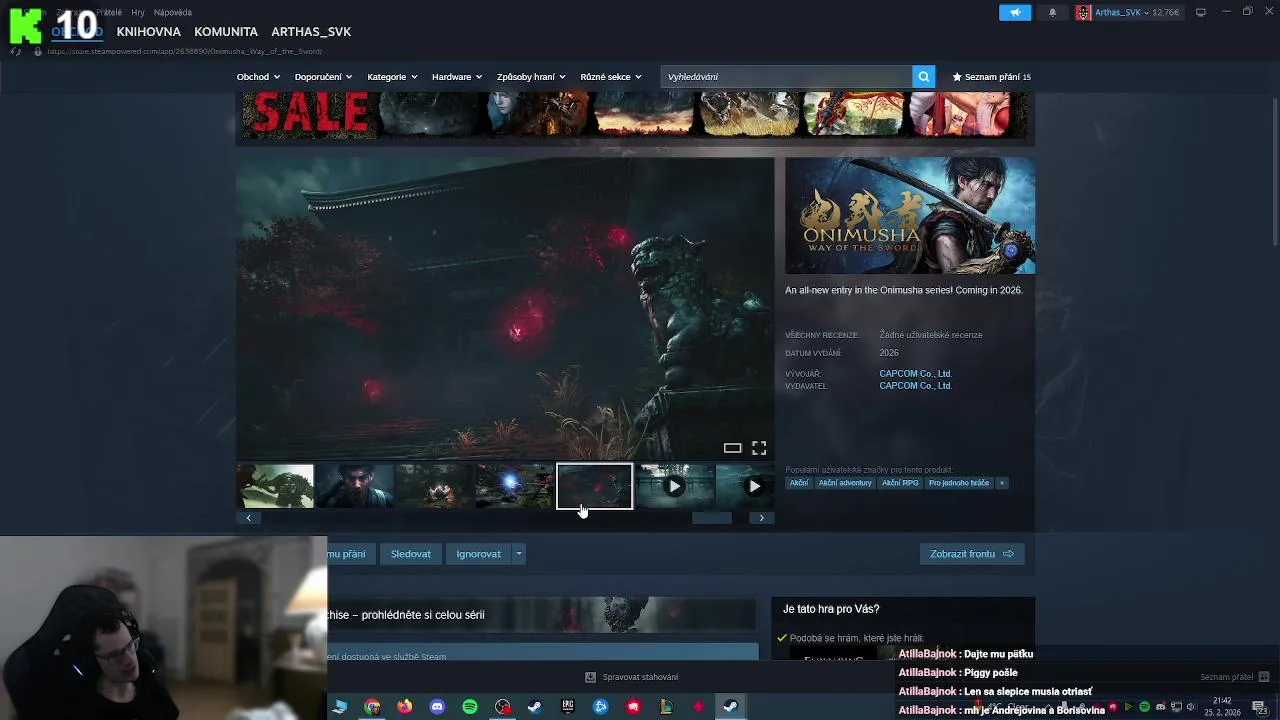Image resolution: width=1280 pixels, height=720 pixels.
Task: Click the Sledovat button
Action: pyautogui.click(x=411, y=554)
